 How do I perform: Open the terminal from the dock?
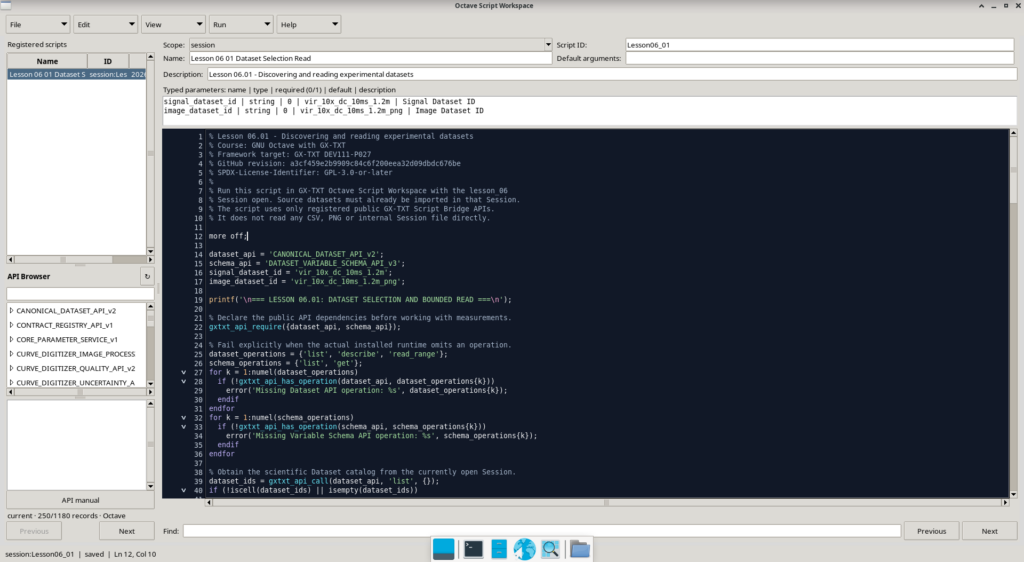point(473,549)
